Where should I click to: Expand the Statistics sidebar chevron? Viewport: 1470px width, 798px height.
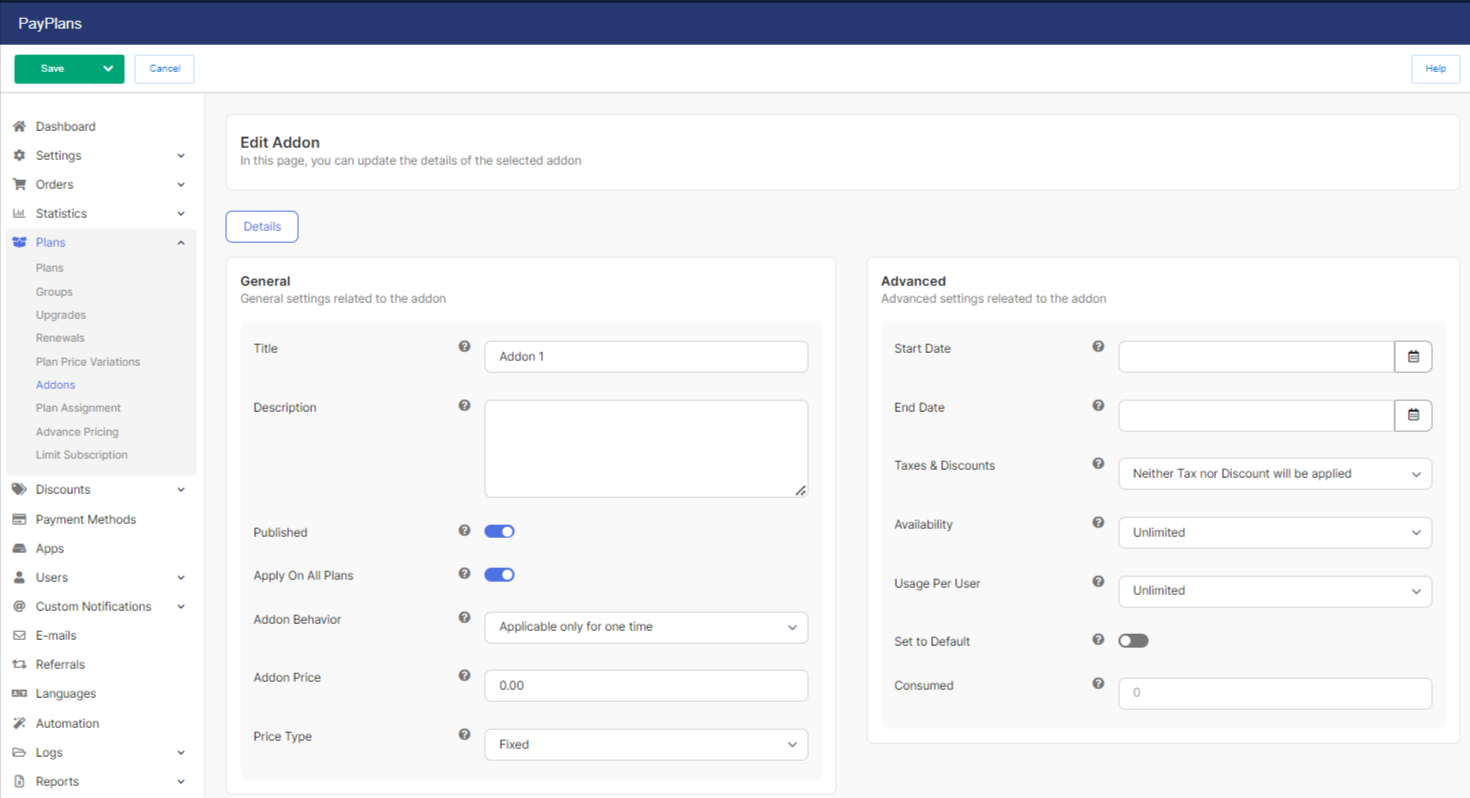pos(181,214)
